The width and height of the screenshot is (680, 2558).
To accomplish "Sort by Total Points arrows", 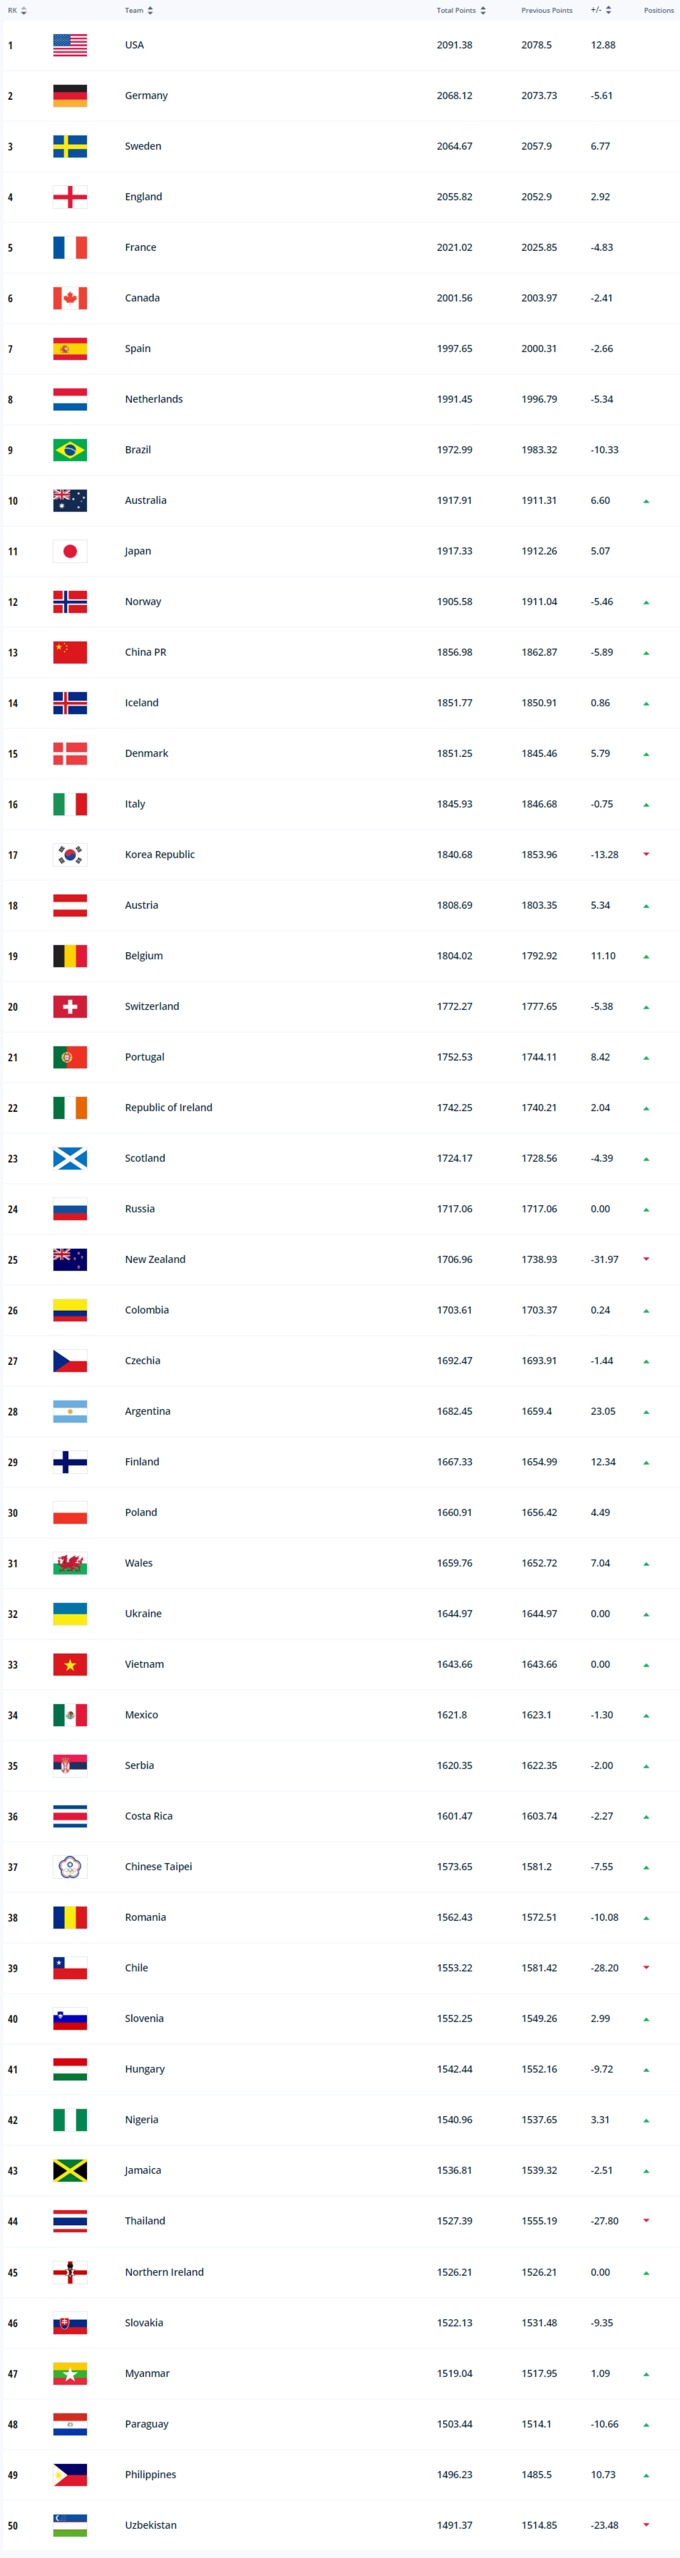I will [x=483, y=11].
